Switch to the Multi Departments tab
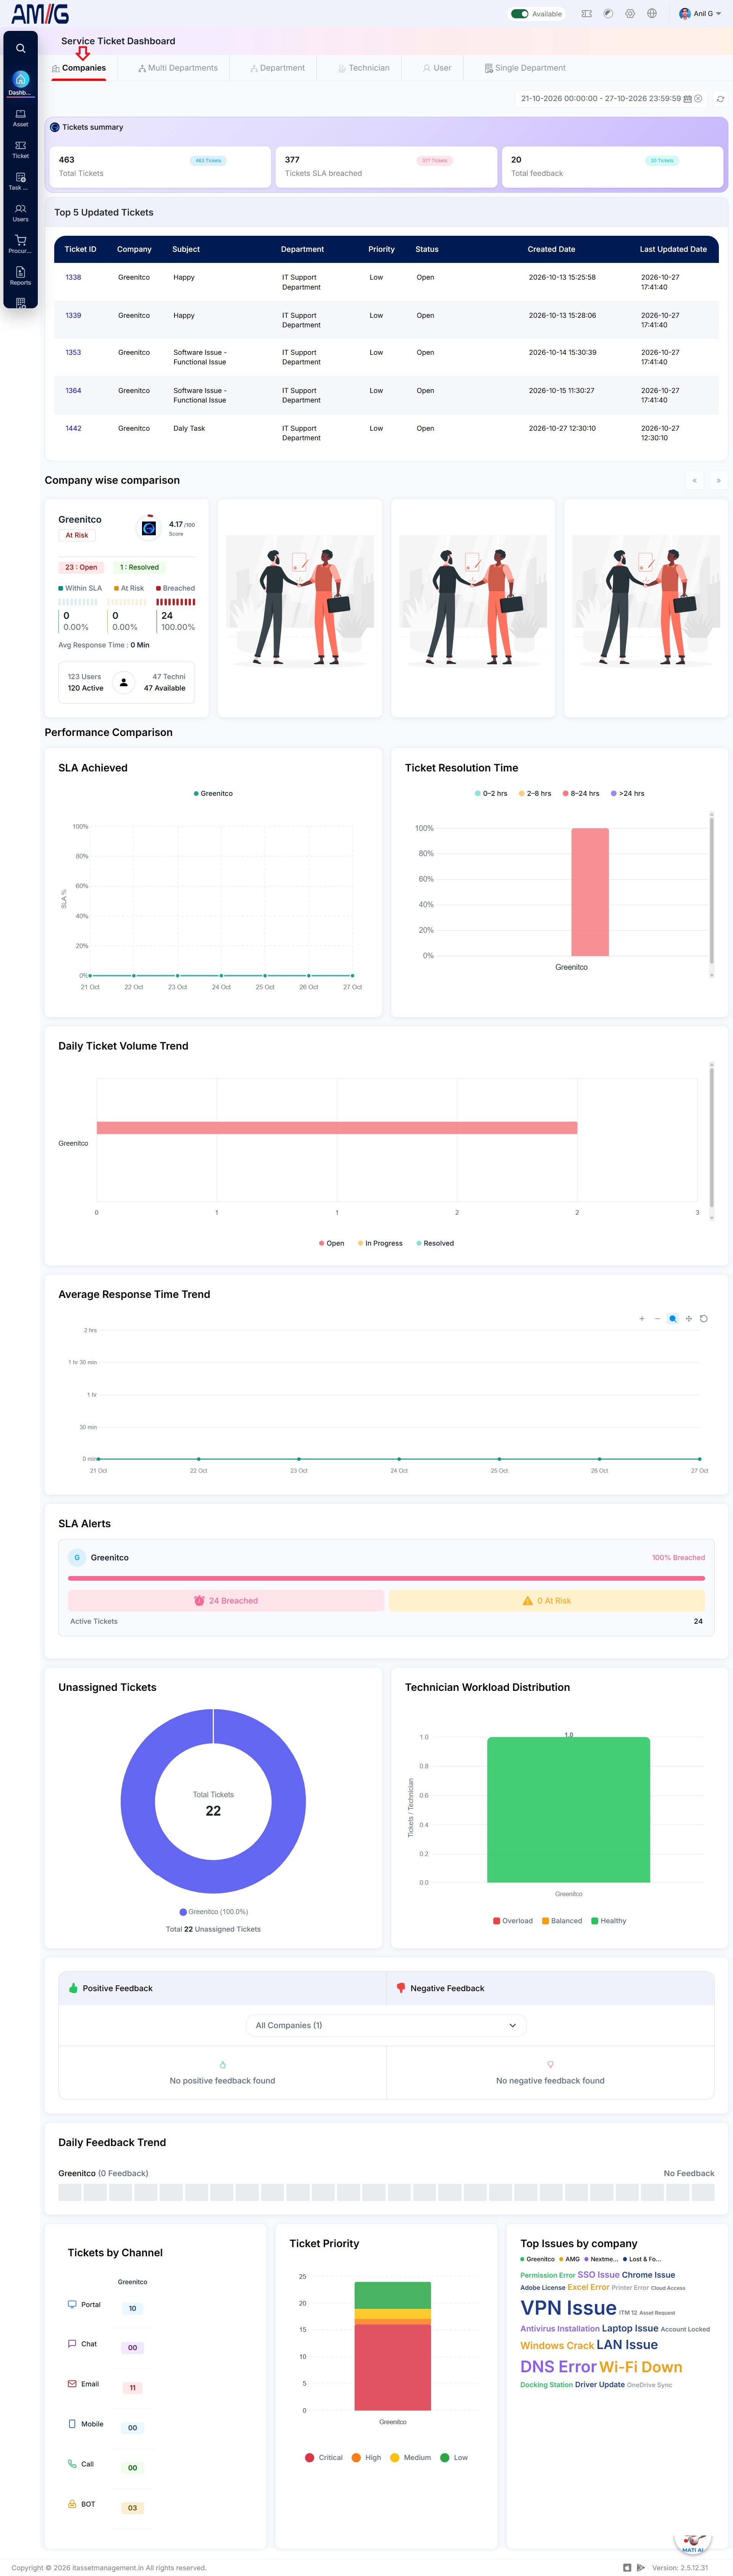The image size is (733, 2576). [x=178, y=68]
